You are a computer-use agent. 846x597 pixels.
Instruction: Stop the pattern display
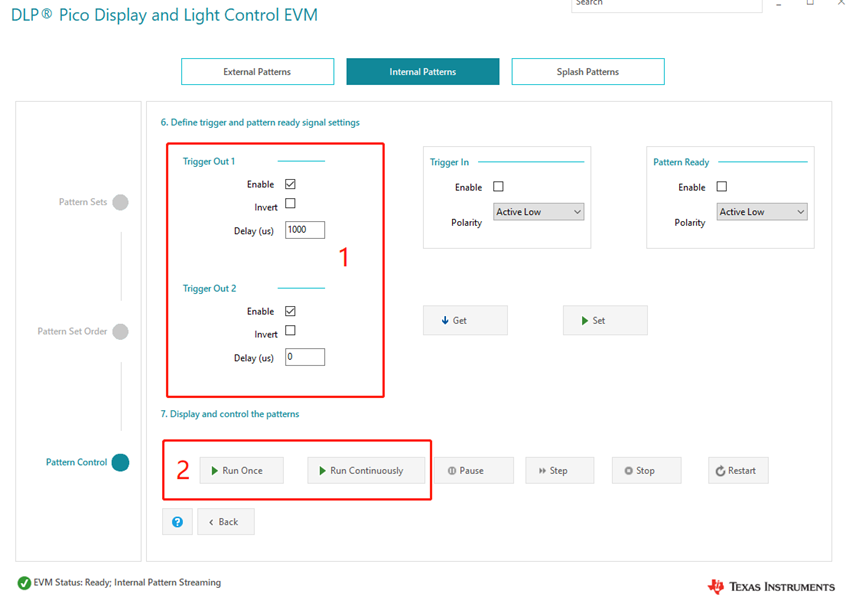646,470
